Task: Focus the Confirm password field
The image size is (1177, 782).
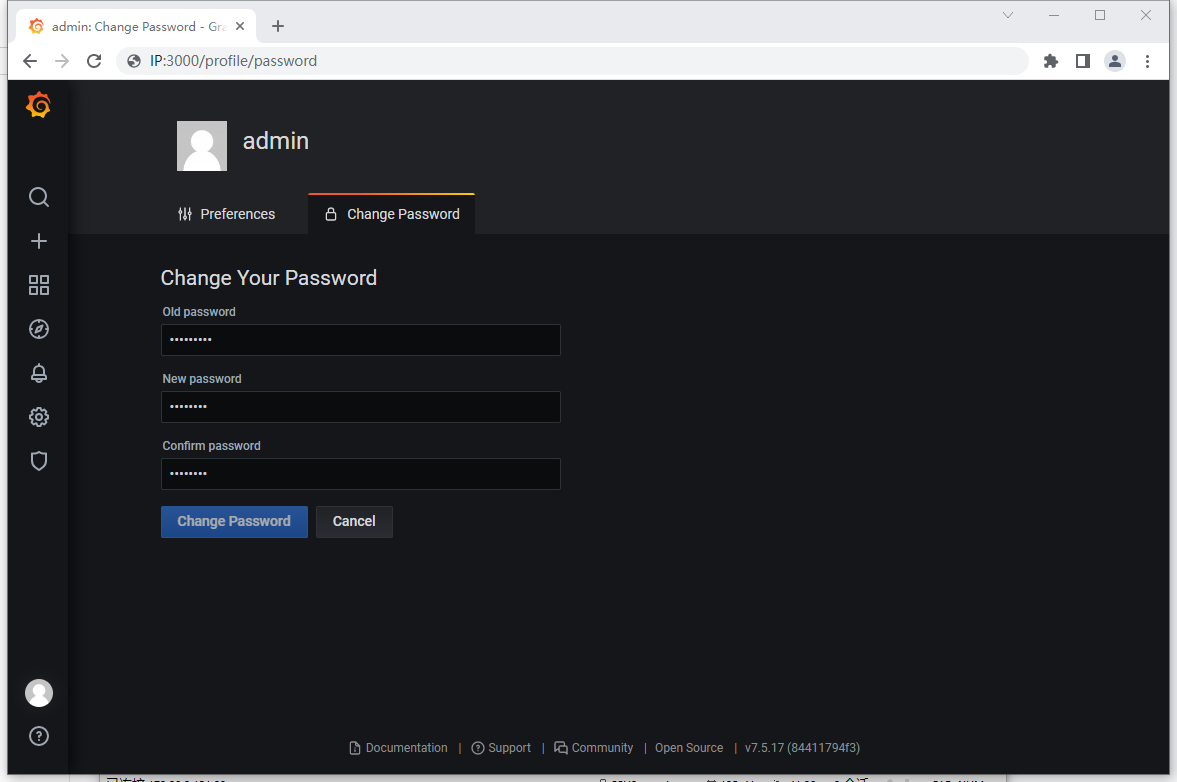Action: coord(361,474)
